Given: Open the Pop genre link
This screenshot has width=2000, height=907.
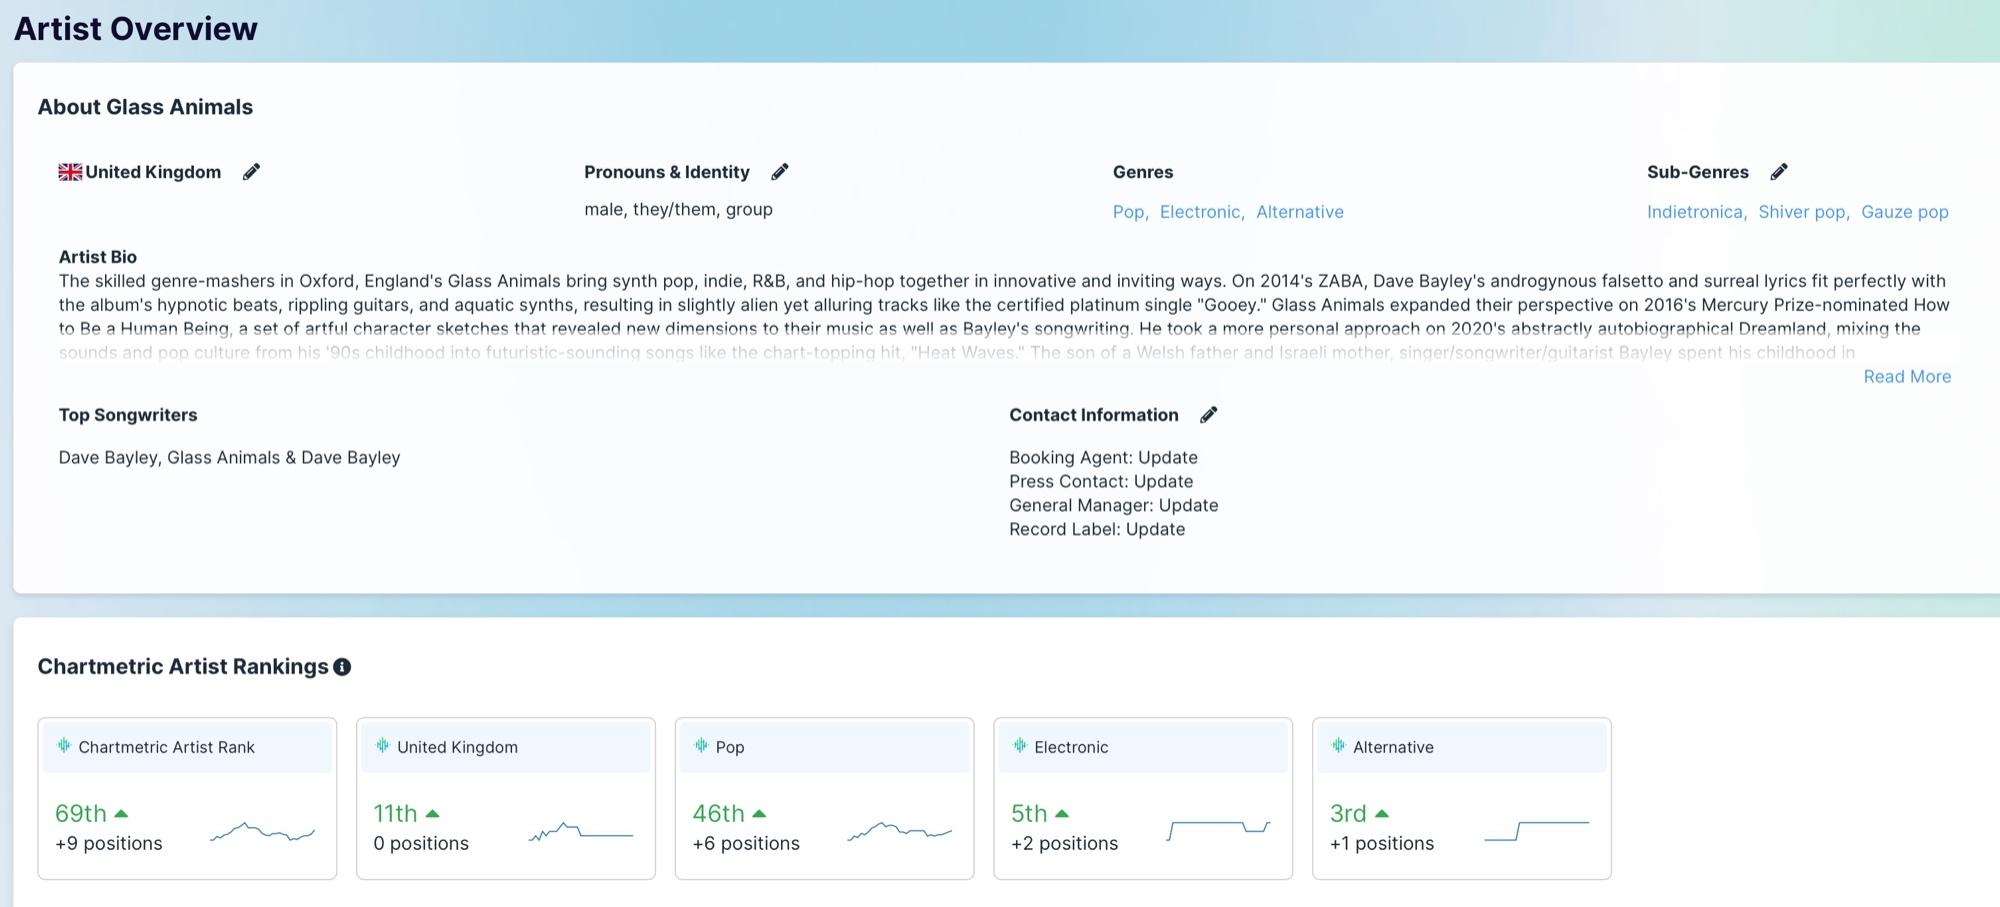Looking at the screenshot, I should pyautogui.click(x=1129, y=212).
